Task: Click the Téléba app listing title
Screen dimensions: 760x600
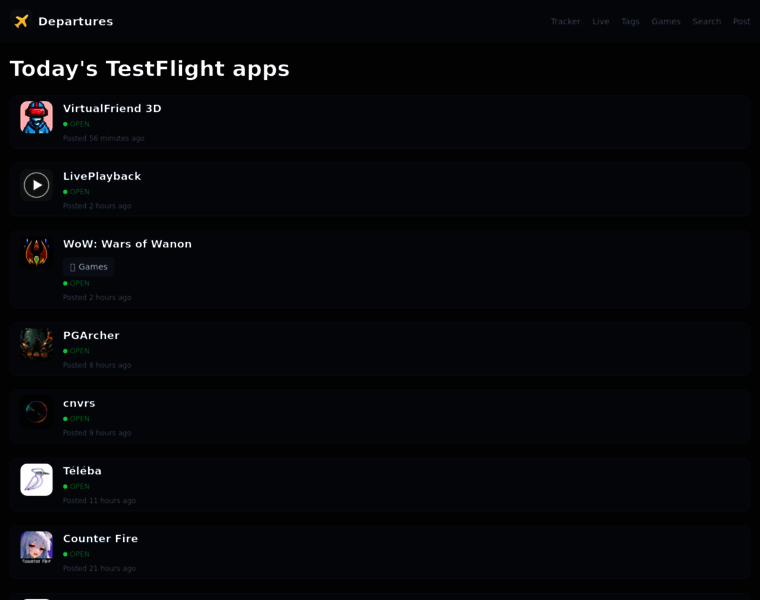Action: pos(82,471)
